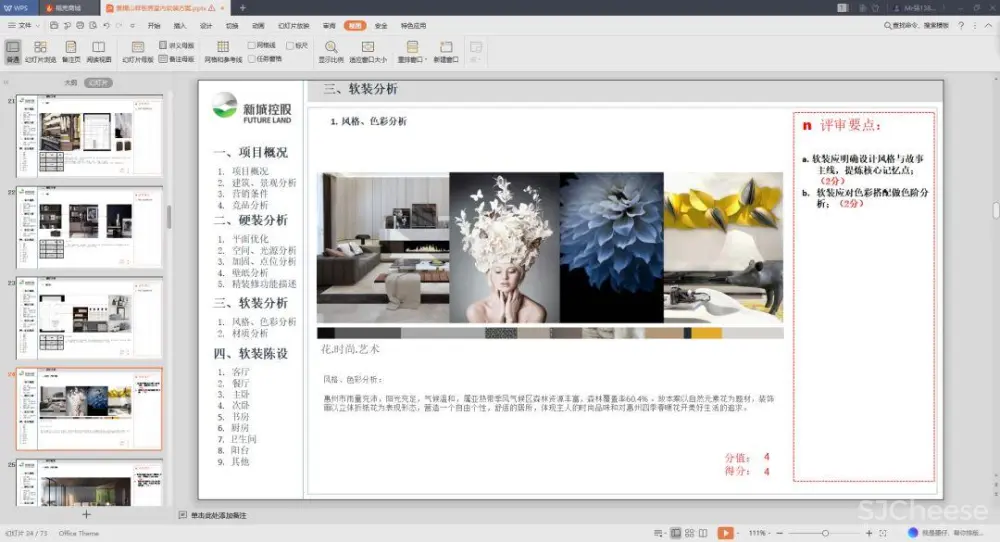Open Reading View (阅读视图)
This screenshot has height=542, width=1000.
(x=98, y=51)
